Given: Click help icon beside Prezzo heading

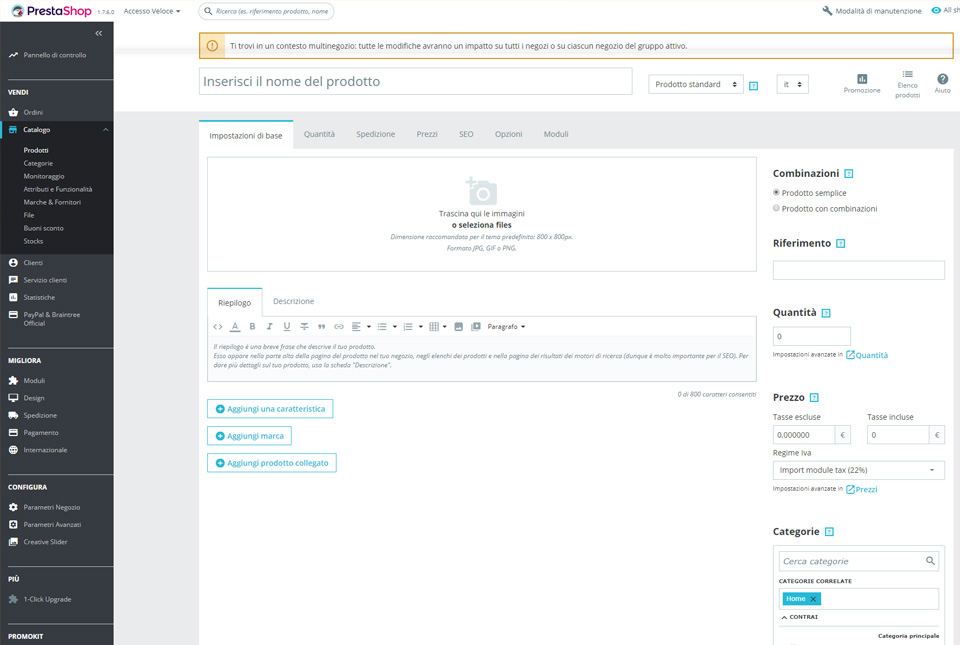Looking at the screenshot, I should [814, 398].
